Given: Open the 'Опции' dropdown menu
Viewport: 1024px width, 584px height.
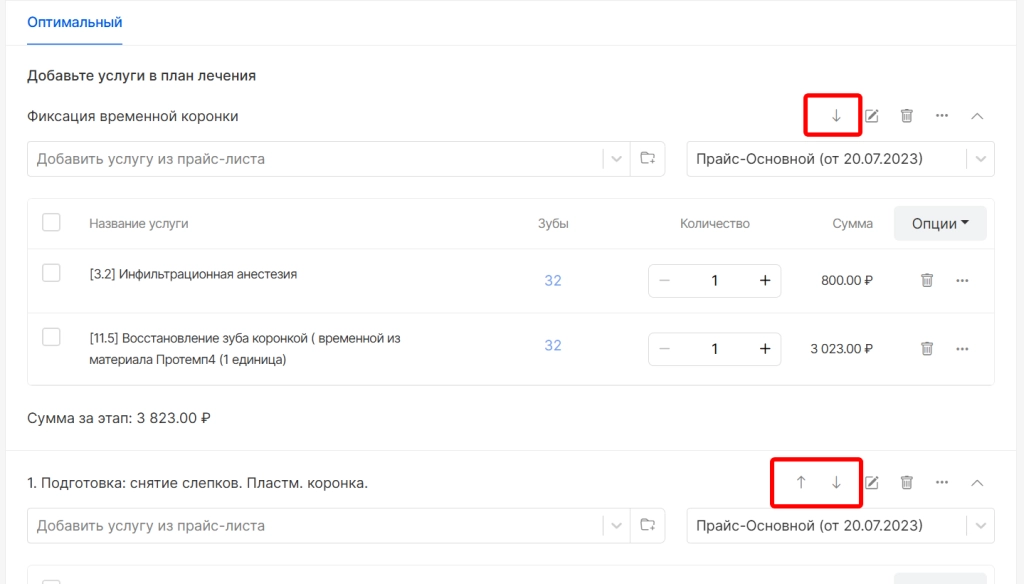Looking at the screenshot, I should click(x=940, y=223).
